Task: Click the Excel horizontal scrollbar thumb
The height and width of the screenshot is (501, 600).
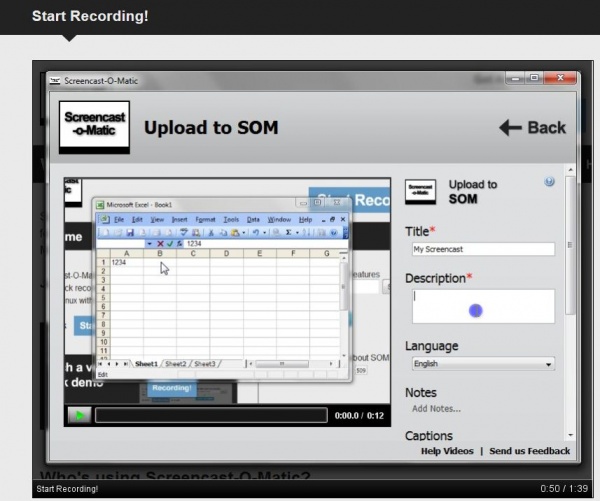Action: (x=282, y=364)
